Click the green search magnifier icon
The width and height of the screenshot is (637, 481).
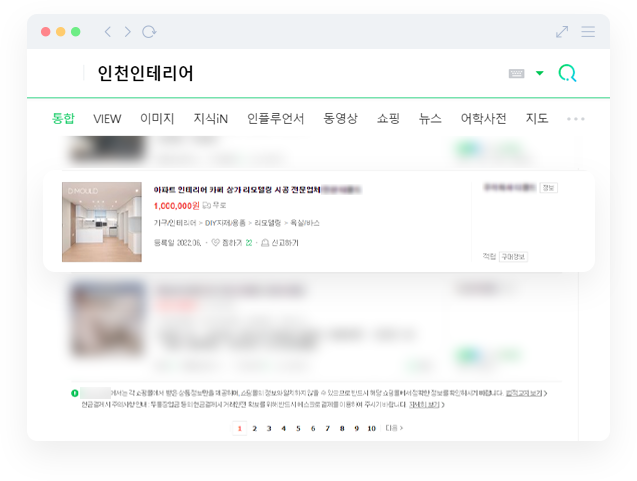pos(567,73)
